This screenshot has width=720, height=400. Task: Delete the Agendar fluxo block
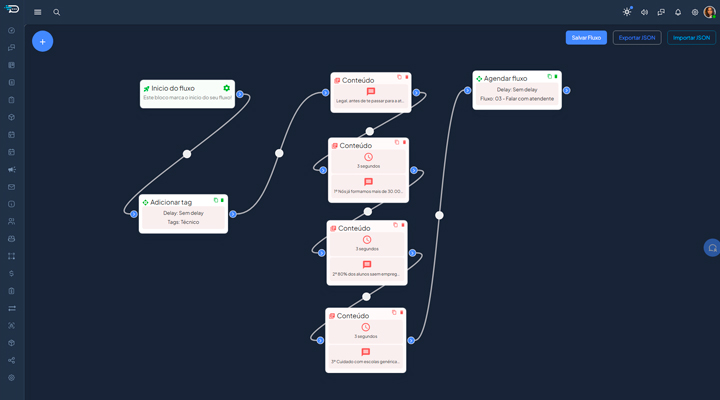pos(556,77)
